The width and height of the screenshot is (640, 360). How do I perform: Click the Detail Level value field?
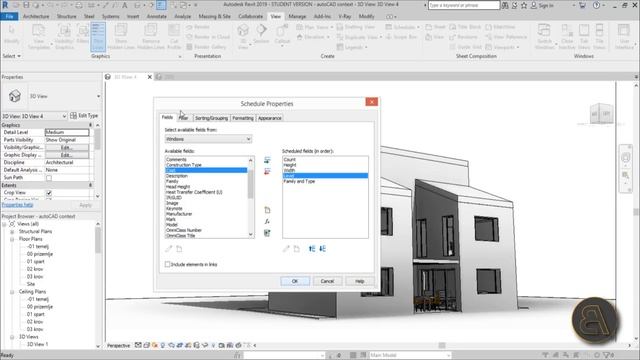67,132
